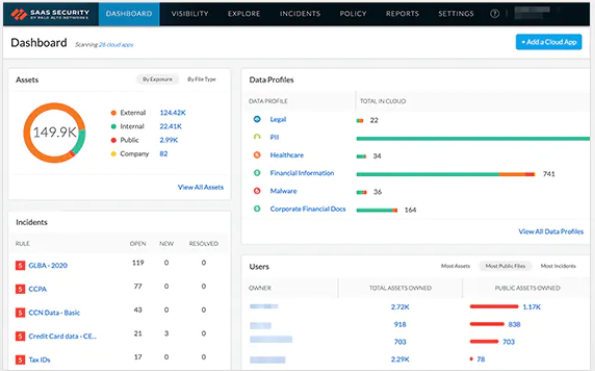The width and height of the screenshot is (595, 371).
Task: Click View All Data Profiles link
Action: [x=551, y=231]
